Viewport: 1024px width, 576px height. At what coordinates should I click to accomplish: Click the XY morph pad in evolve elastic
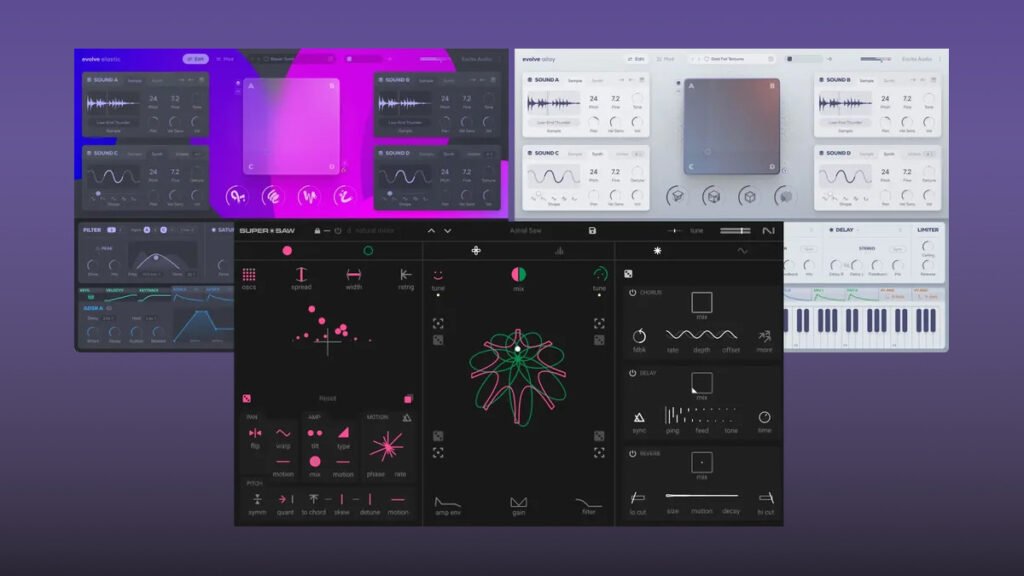[291, 127]
